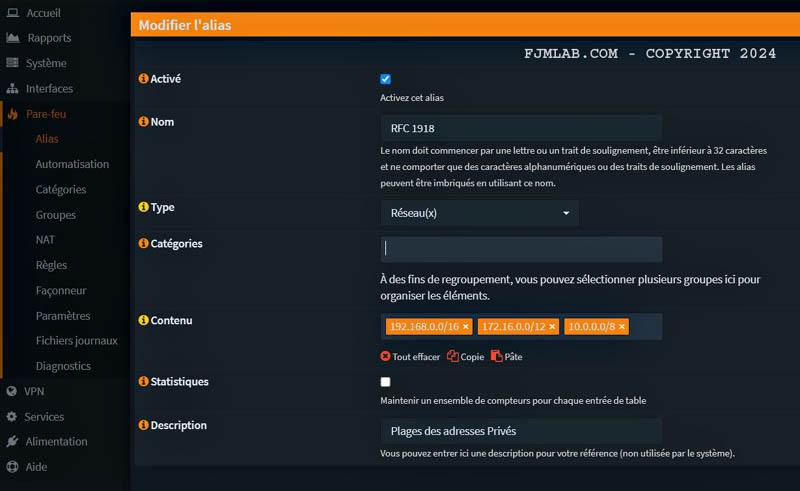Open the Type dropdown showing Réseau(x)

point(479,213)
